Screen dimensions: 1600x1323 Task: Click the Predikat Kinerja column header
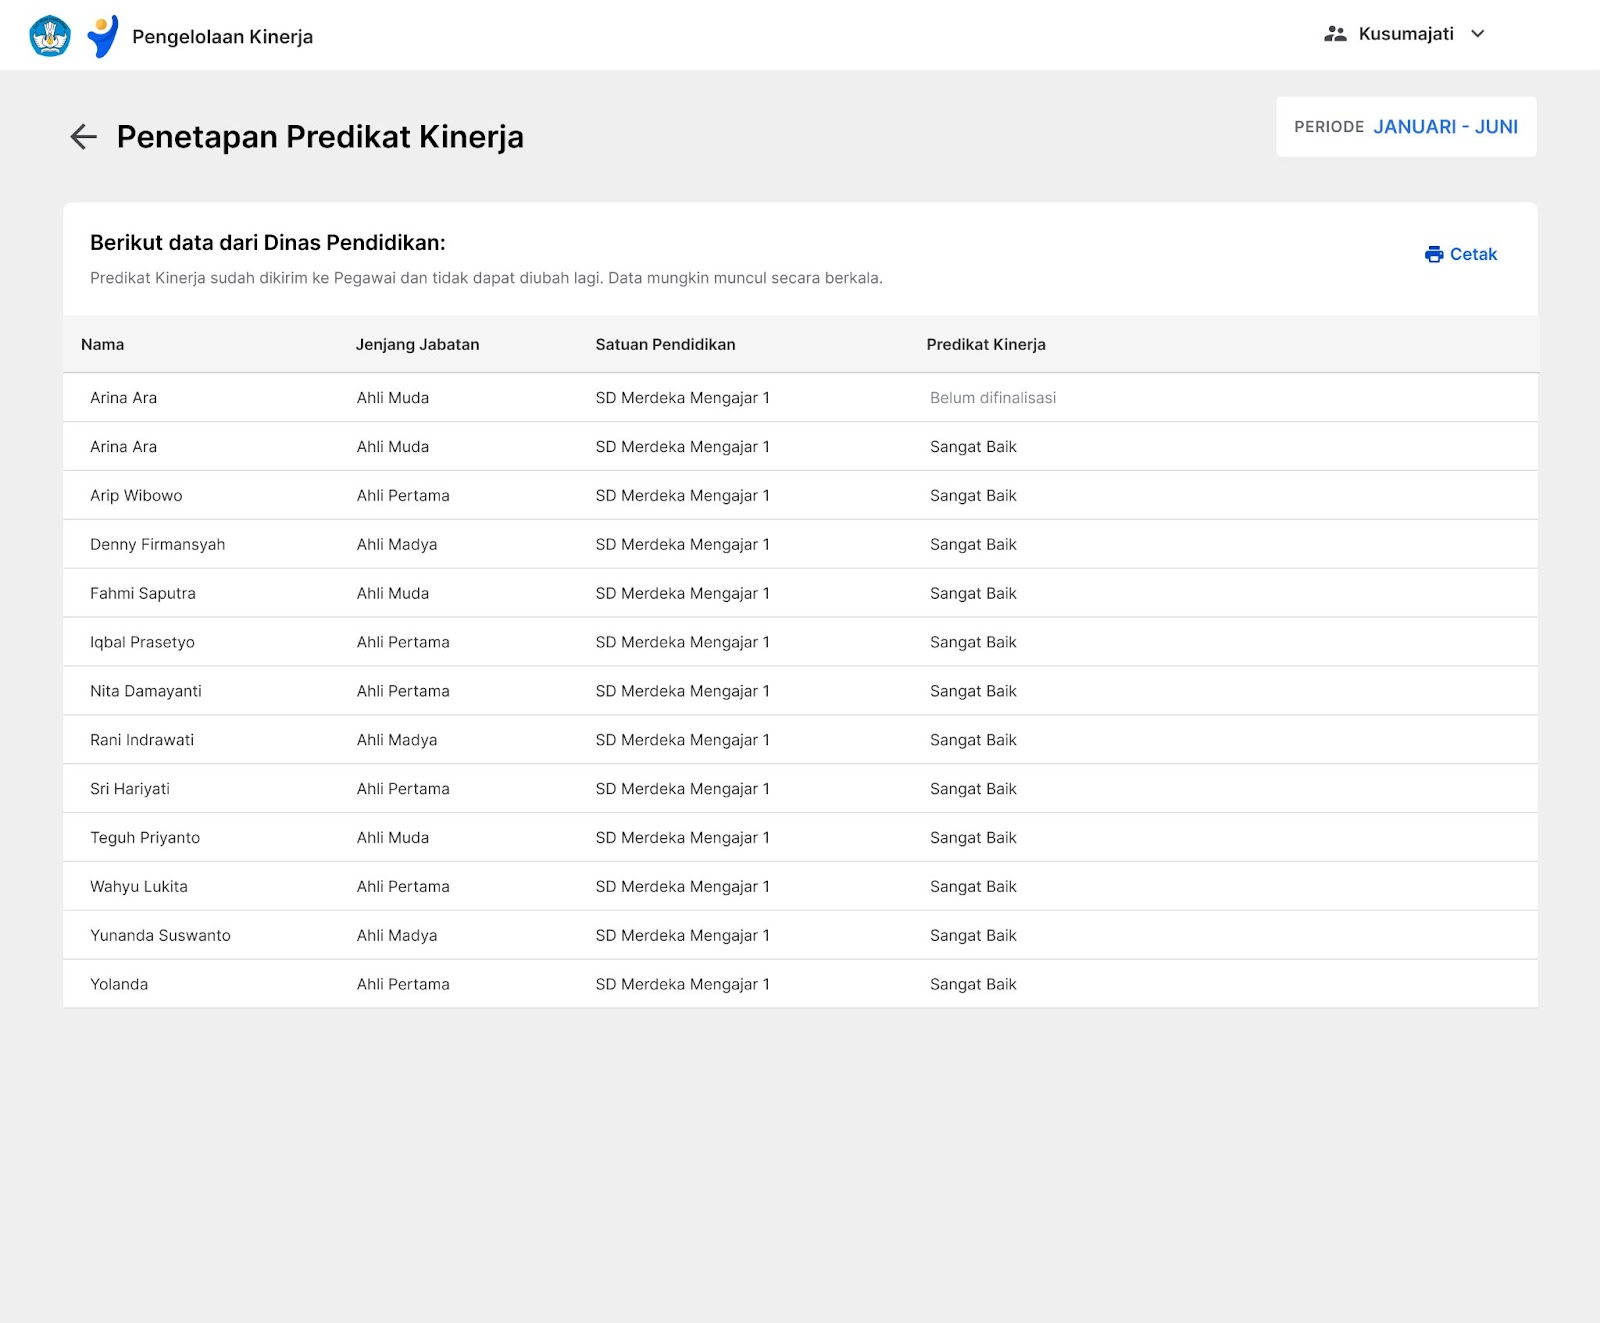point(985,344)
